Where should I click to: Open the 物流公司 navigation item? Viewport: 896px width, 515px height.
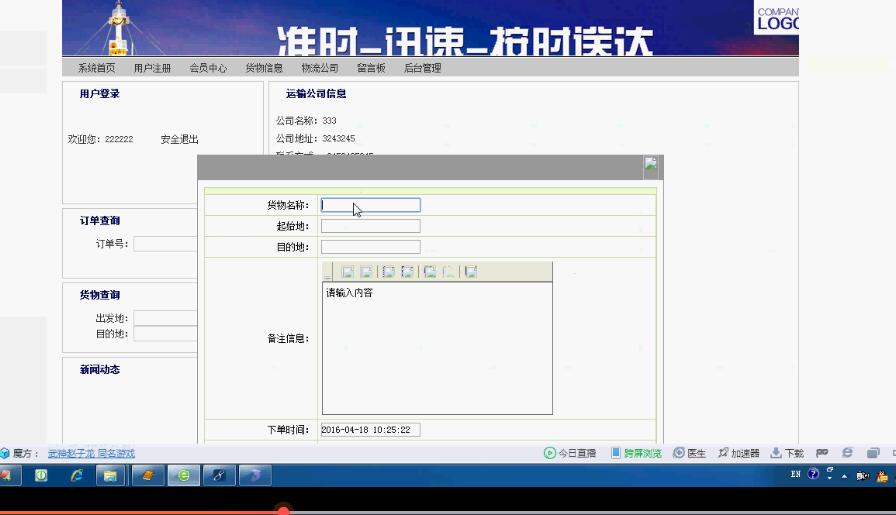pos(319,68)
